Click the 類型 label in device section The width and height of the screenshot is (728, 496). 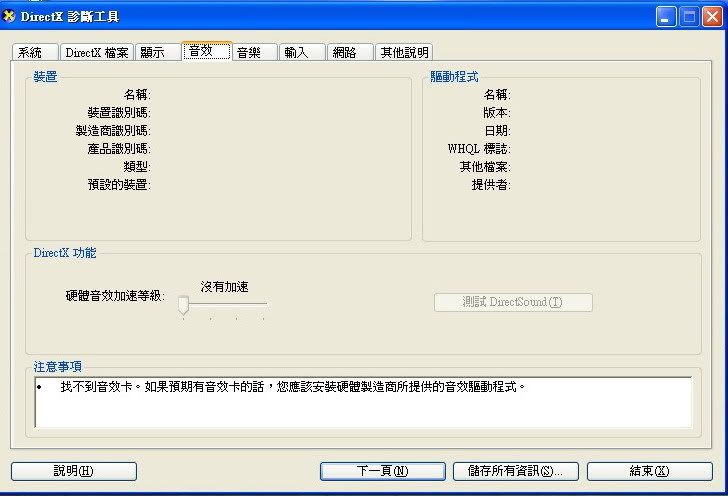point(137,167)
